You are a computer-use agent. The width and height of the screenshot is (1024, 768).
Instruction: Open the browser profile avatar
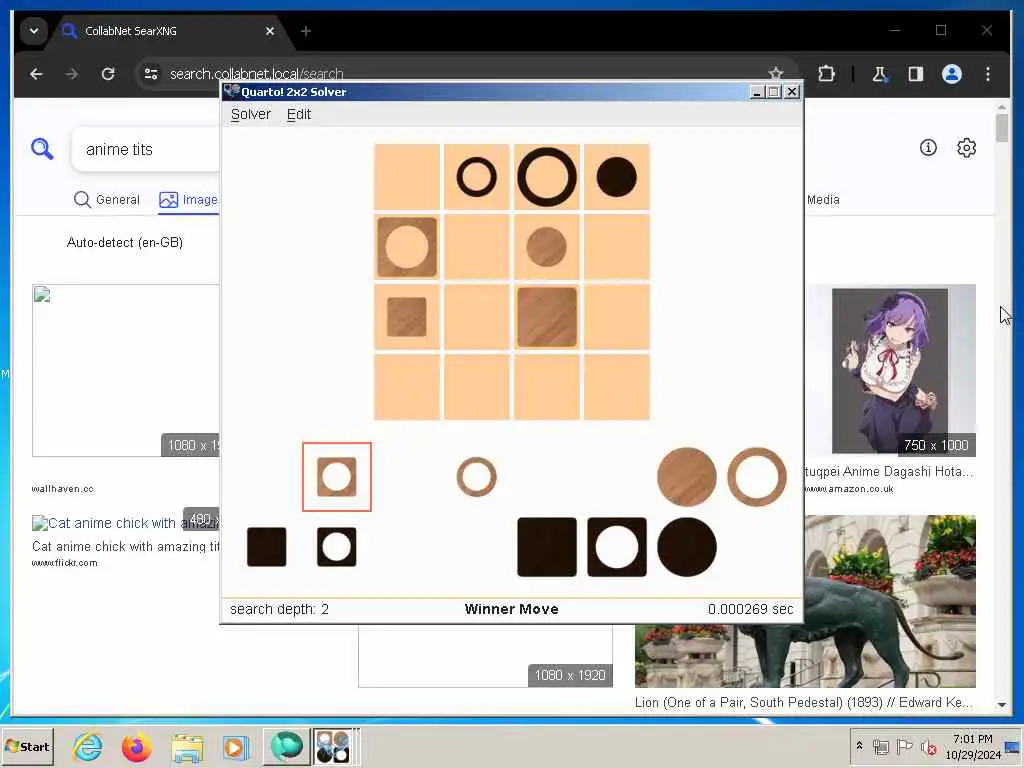pyautogui.click(x=952, y=74)
